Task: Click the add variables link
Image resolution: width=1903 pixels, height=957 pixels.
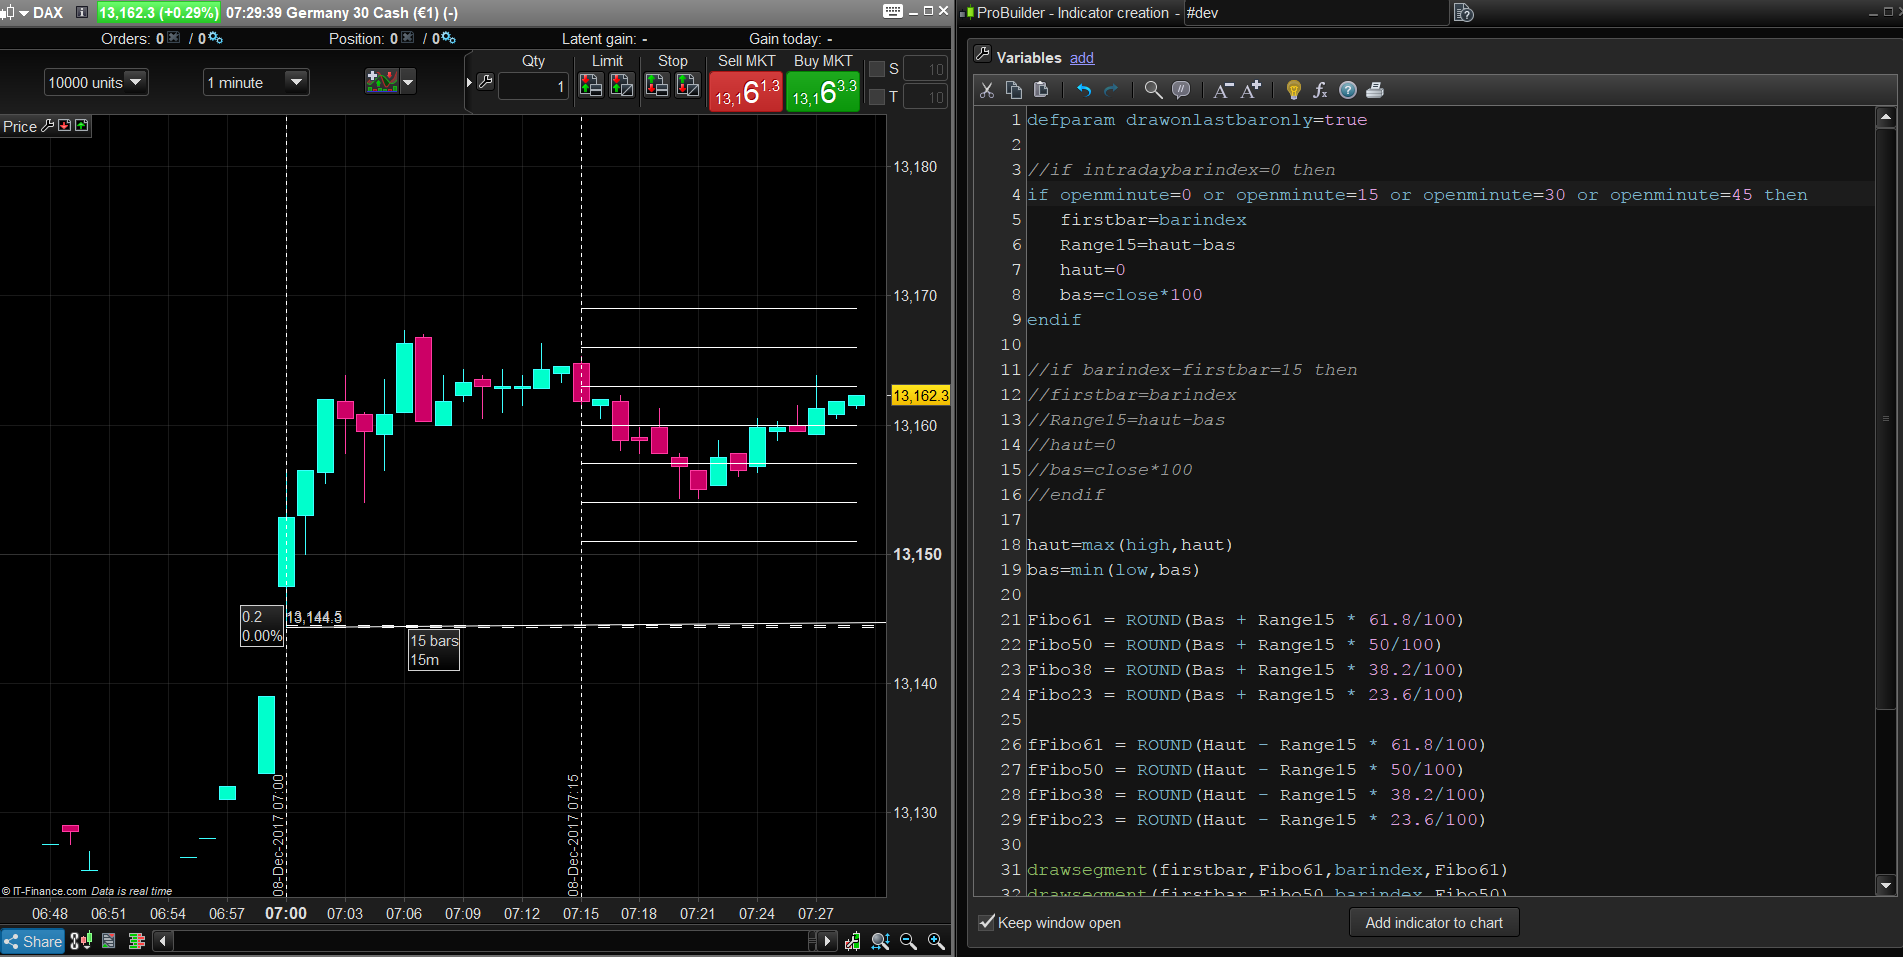Action: 1082,58
